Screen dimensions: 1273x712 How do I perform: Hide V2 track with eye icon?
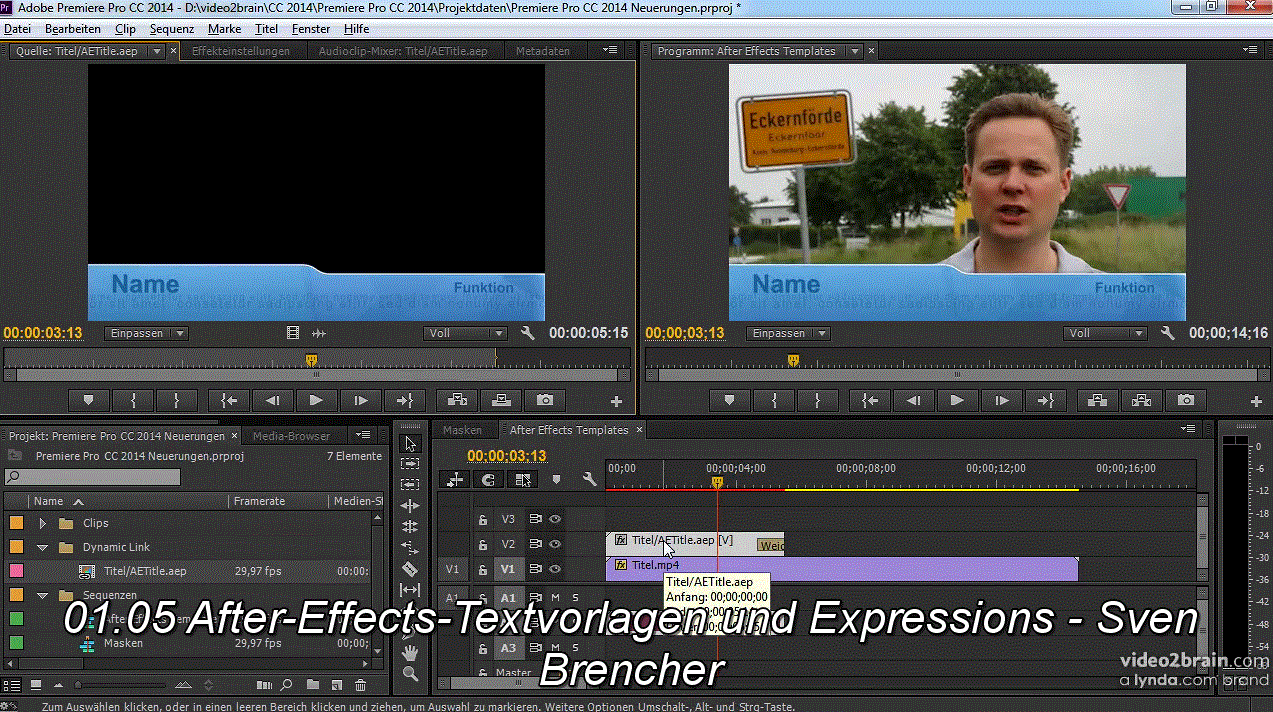555,544
